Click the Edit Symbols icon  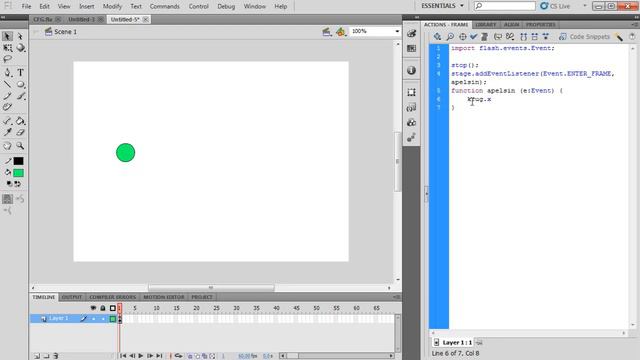(x=340, y=31)
